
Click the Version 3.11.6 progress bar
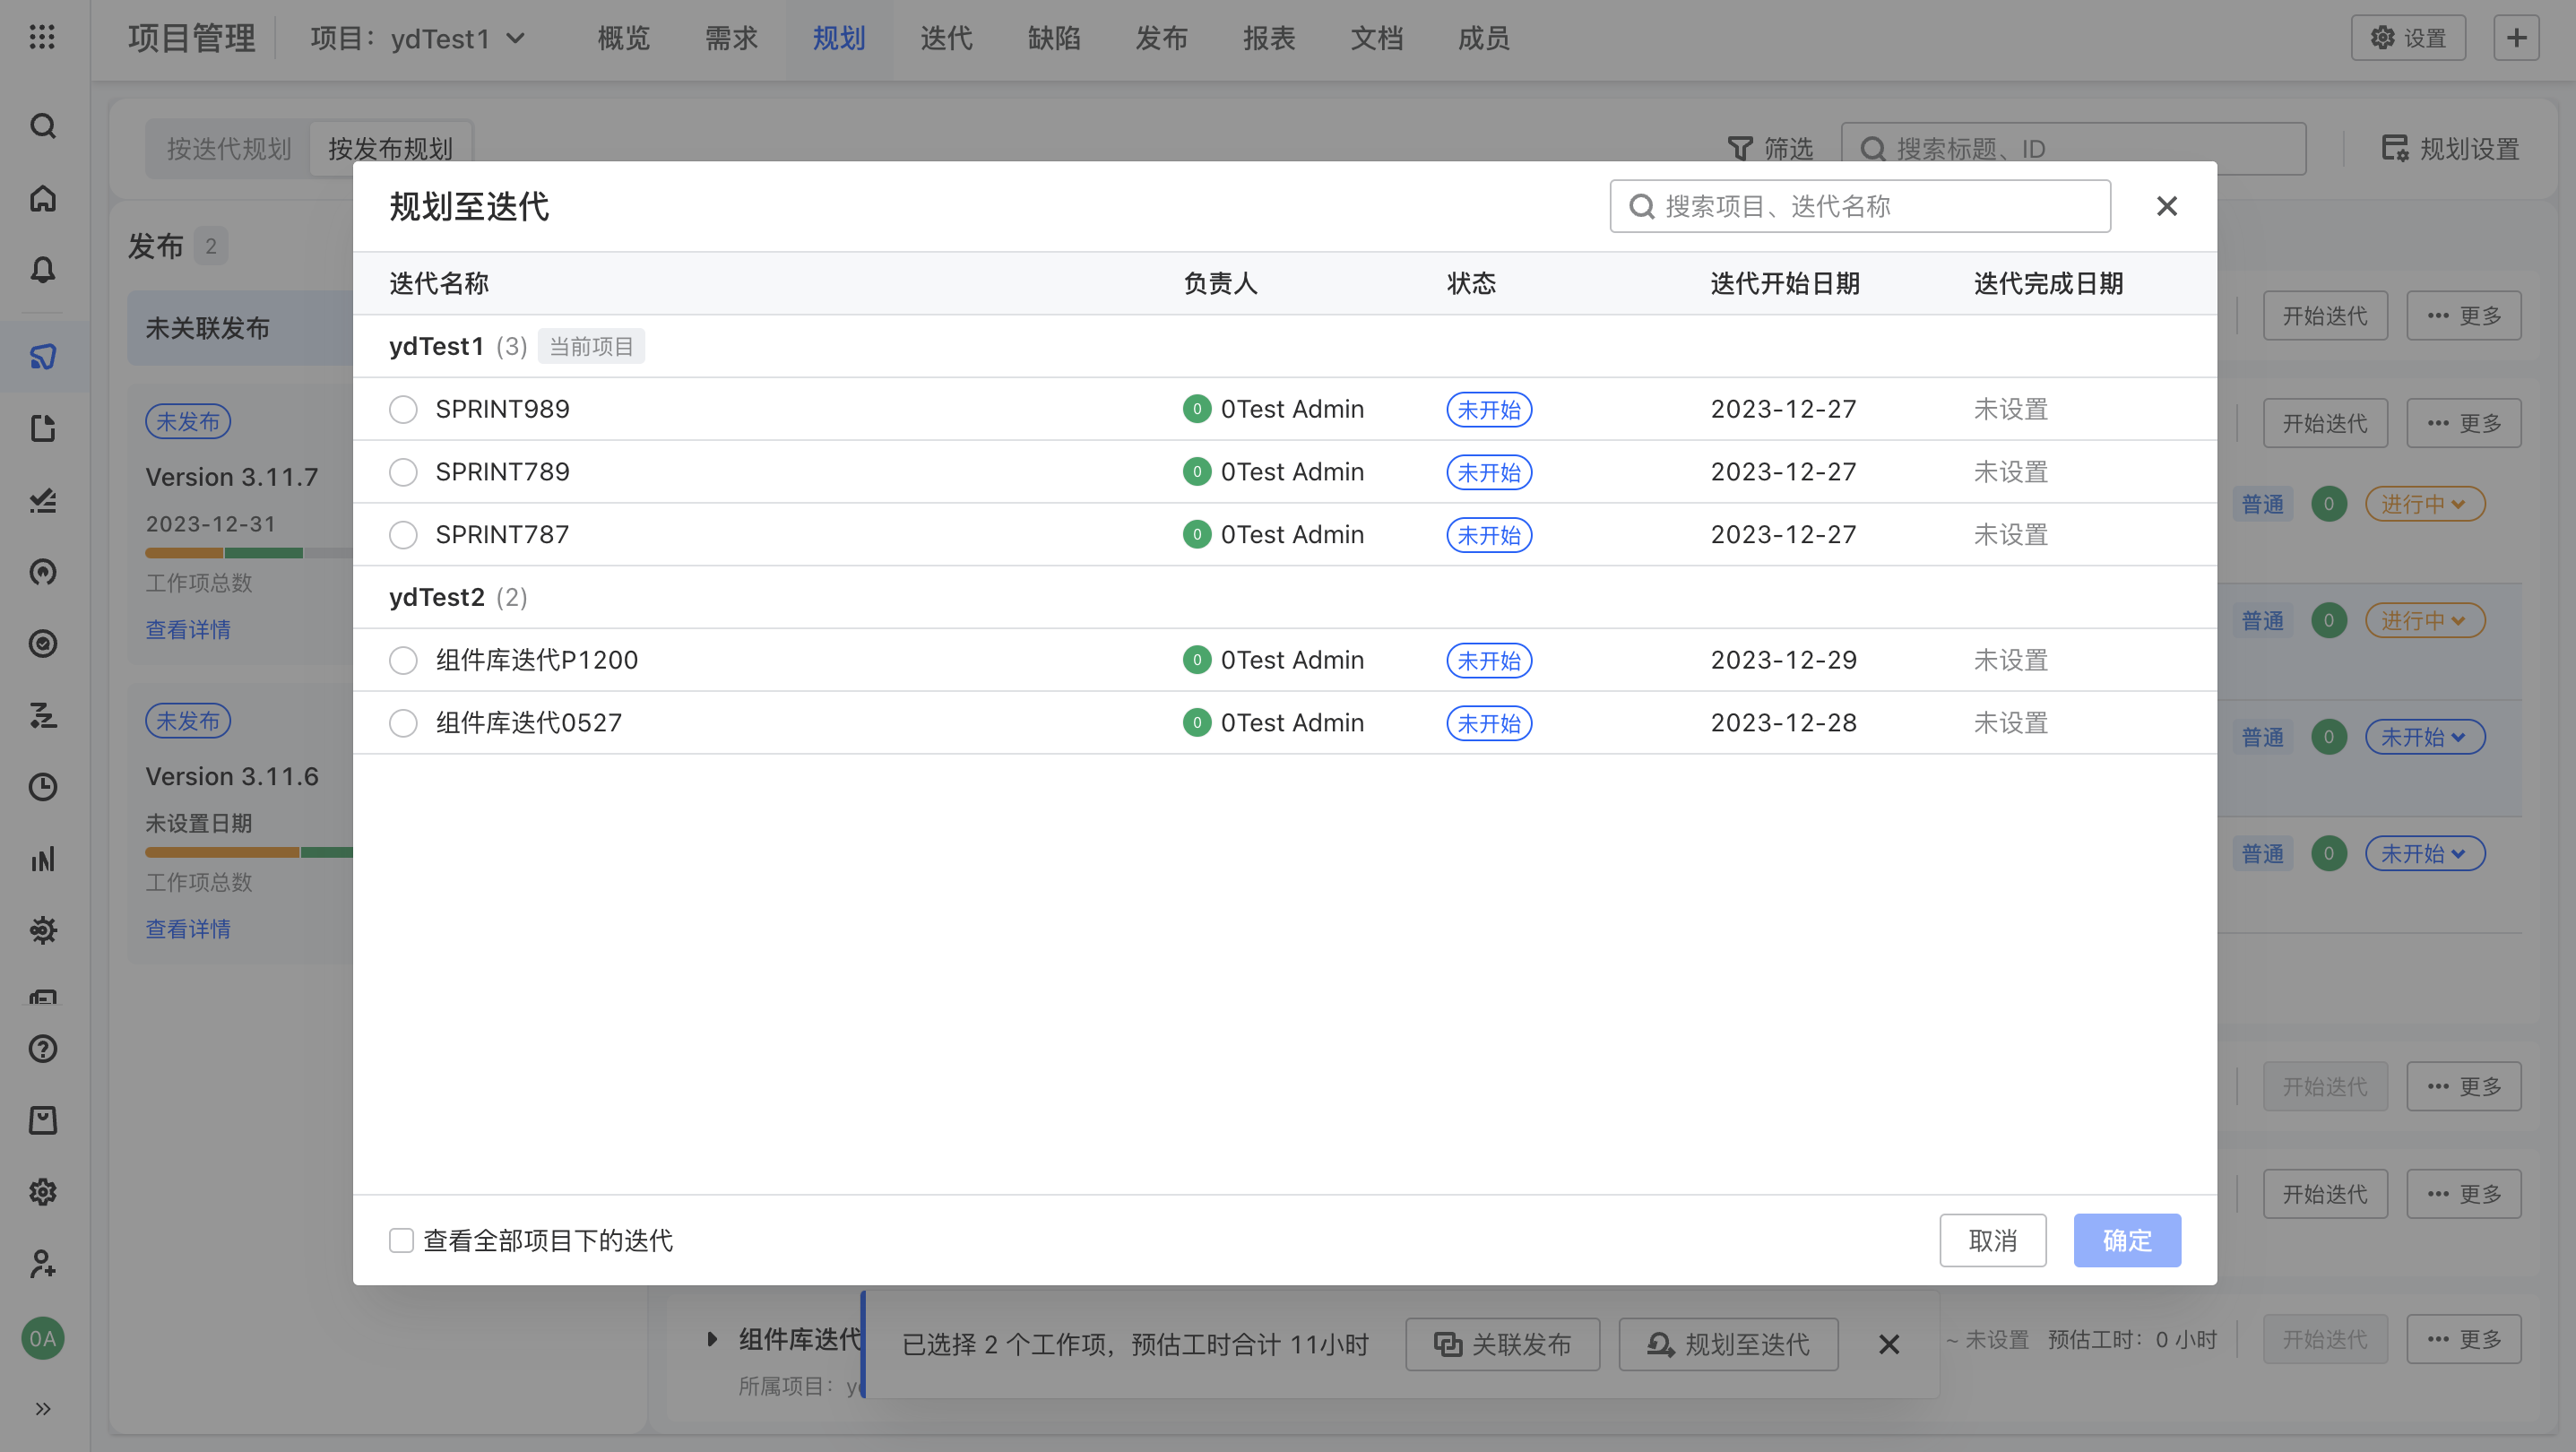point(249,853)
